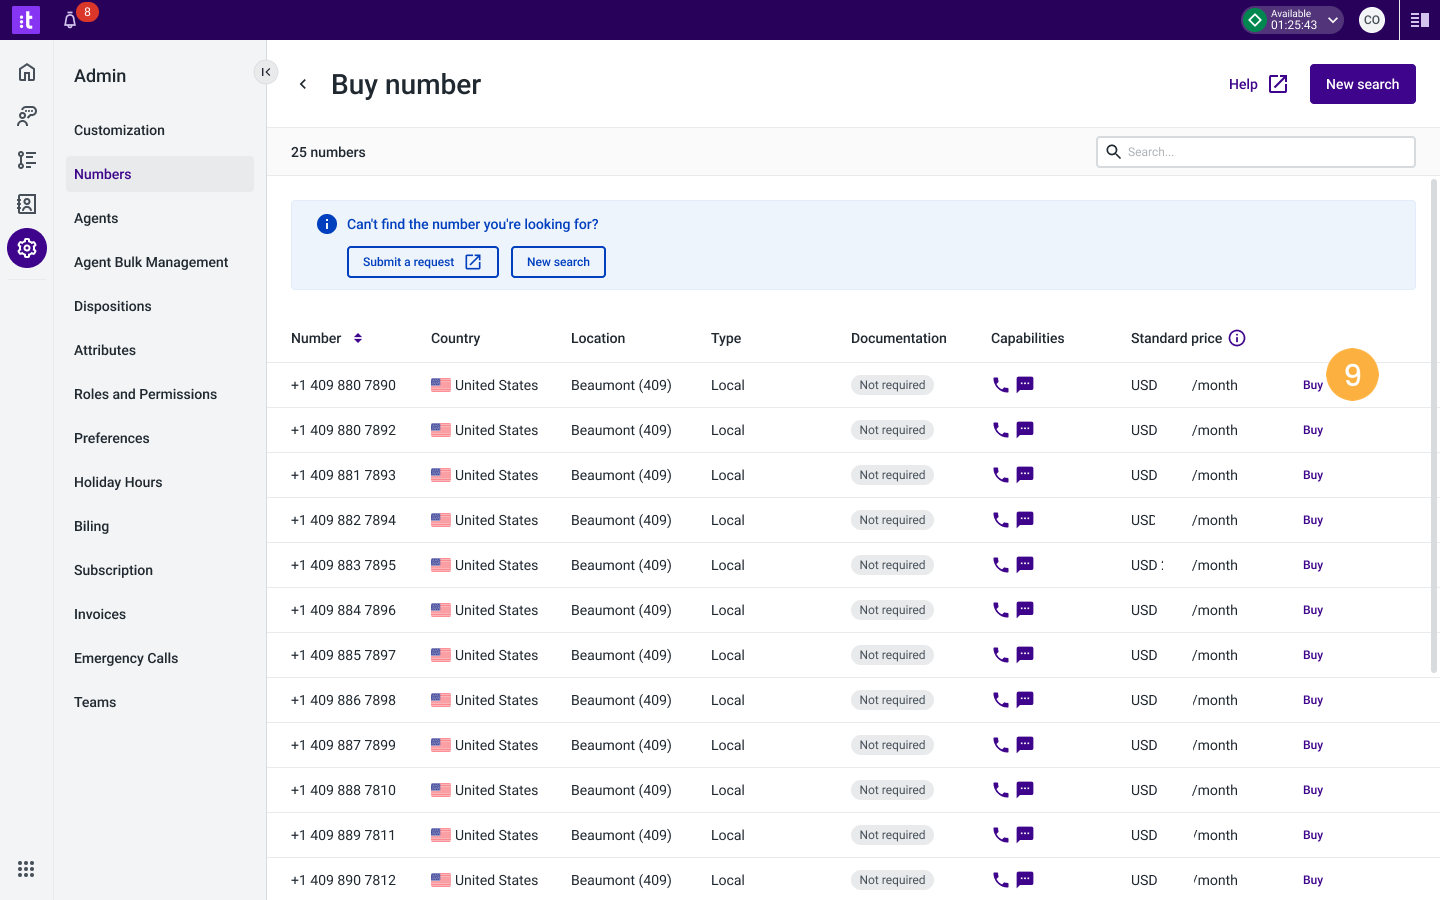The height and width of the screenshot is (900, 1440).
Task: Open the apps grid icon at bottom left
Action: (27, 868)
